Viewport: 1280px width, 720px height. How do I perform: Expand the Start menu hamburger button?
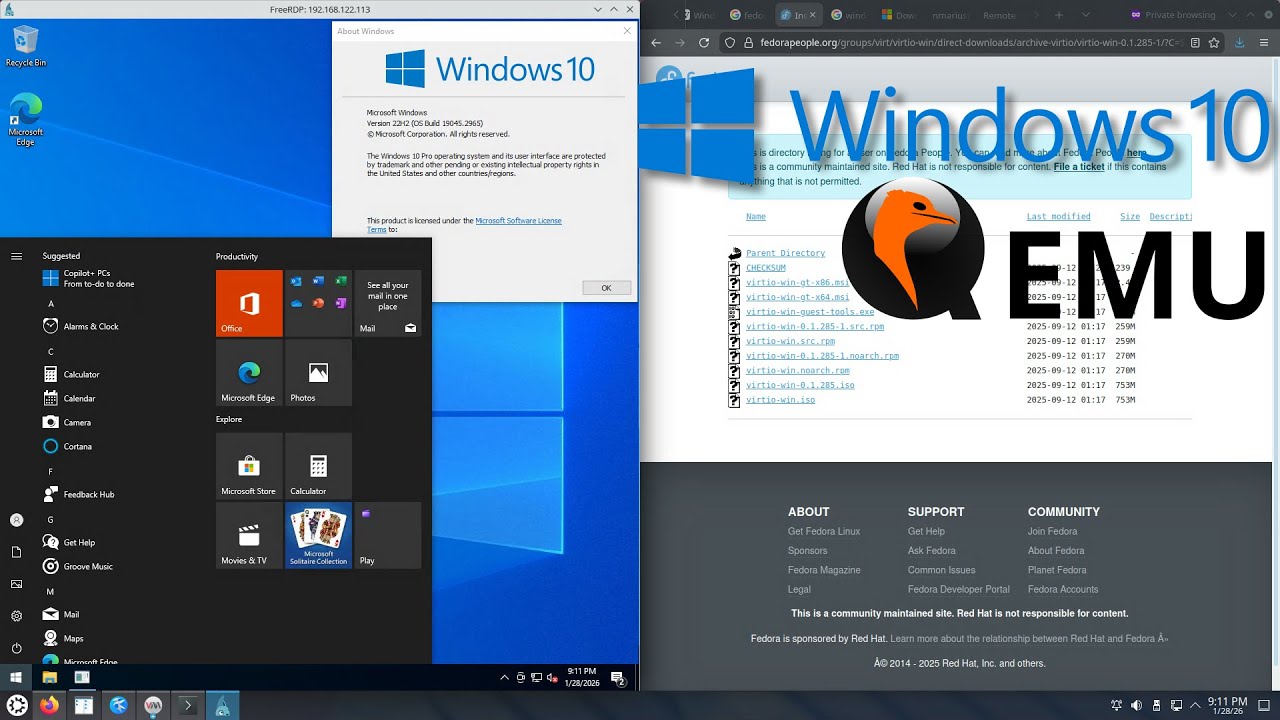point(16,256)
